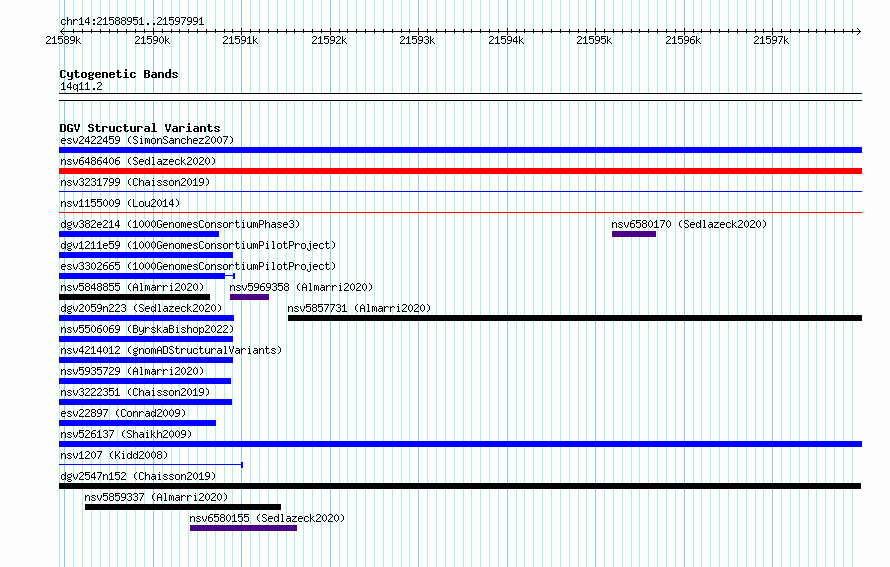Select the blue bar under dgv382e214
The width and height of the screenshot is (890, 567).
[x=139, y=234]
